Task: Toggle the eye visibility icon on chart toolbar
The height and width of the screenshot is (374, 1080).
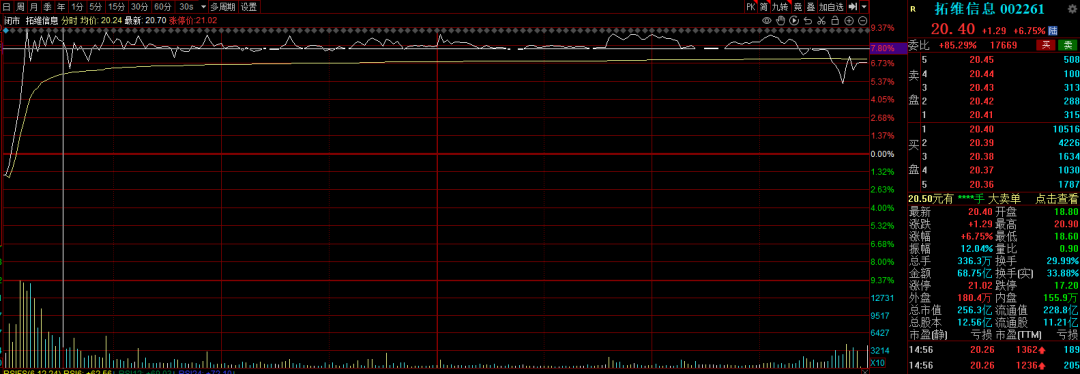Action: (767, 21)
